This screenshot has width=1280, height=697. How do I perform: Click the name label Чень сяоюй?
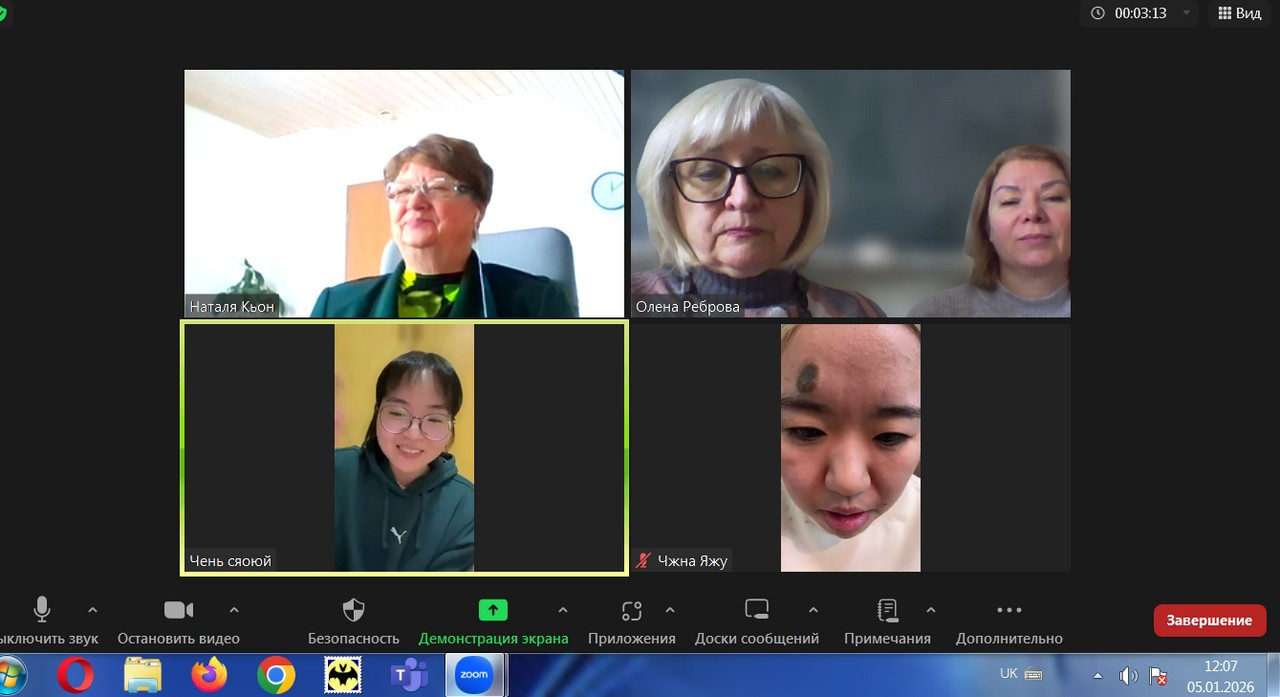click(x=230, y=561)
